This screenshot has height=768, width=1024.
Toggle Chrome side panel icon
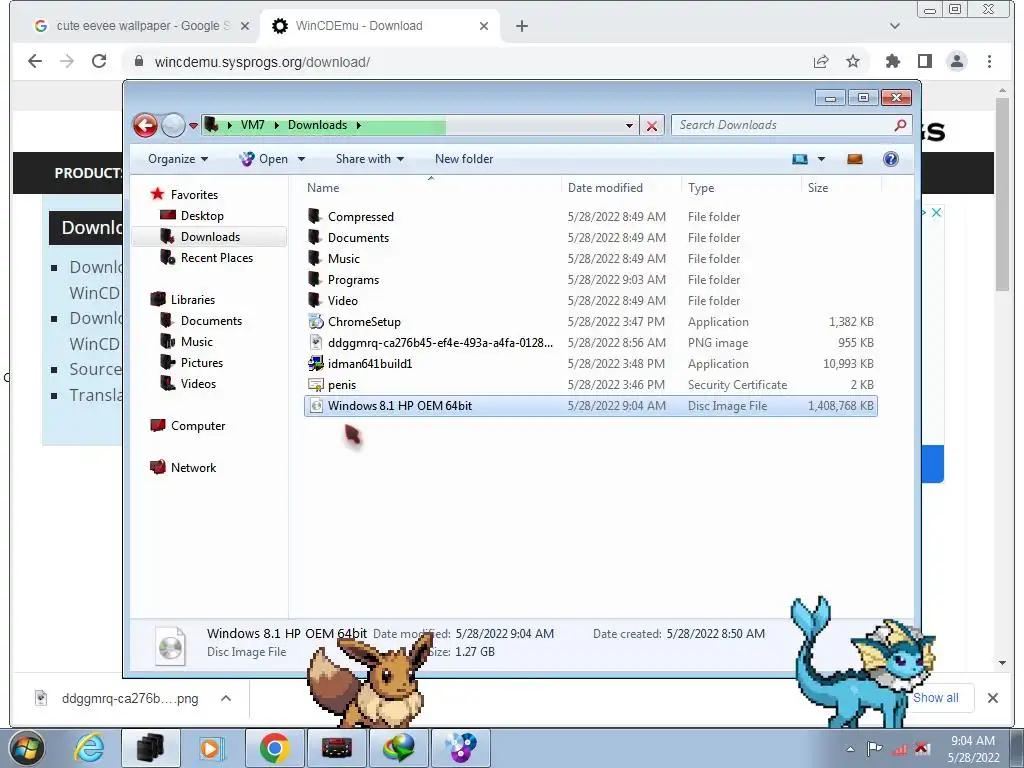pos(925,61)
